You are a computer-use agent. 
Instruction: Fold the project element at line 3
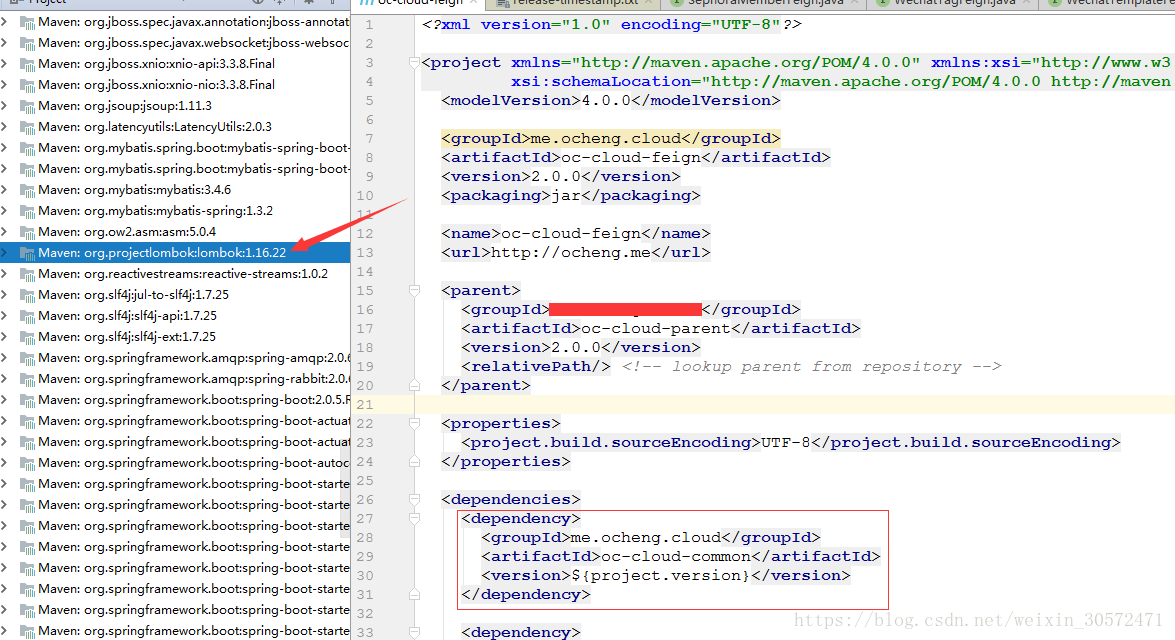tap(414, 63)
